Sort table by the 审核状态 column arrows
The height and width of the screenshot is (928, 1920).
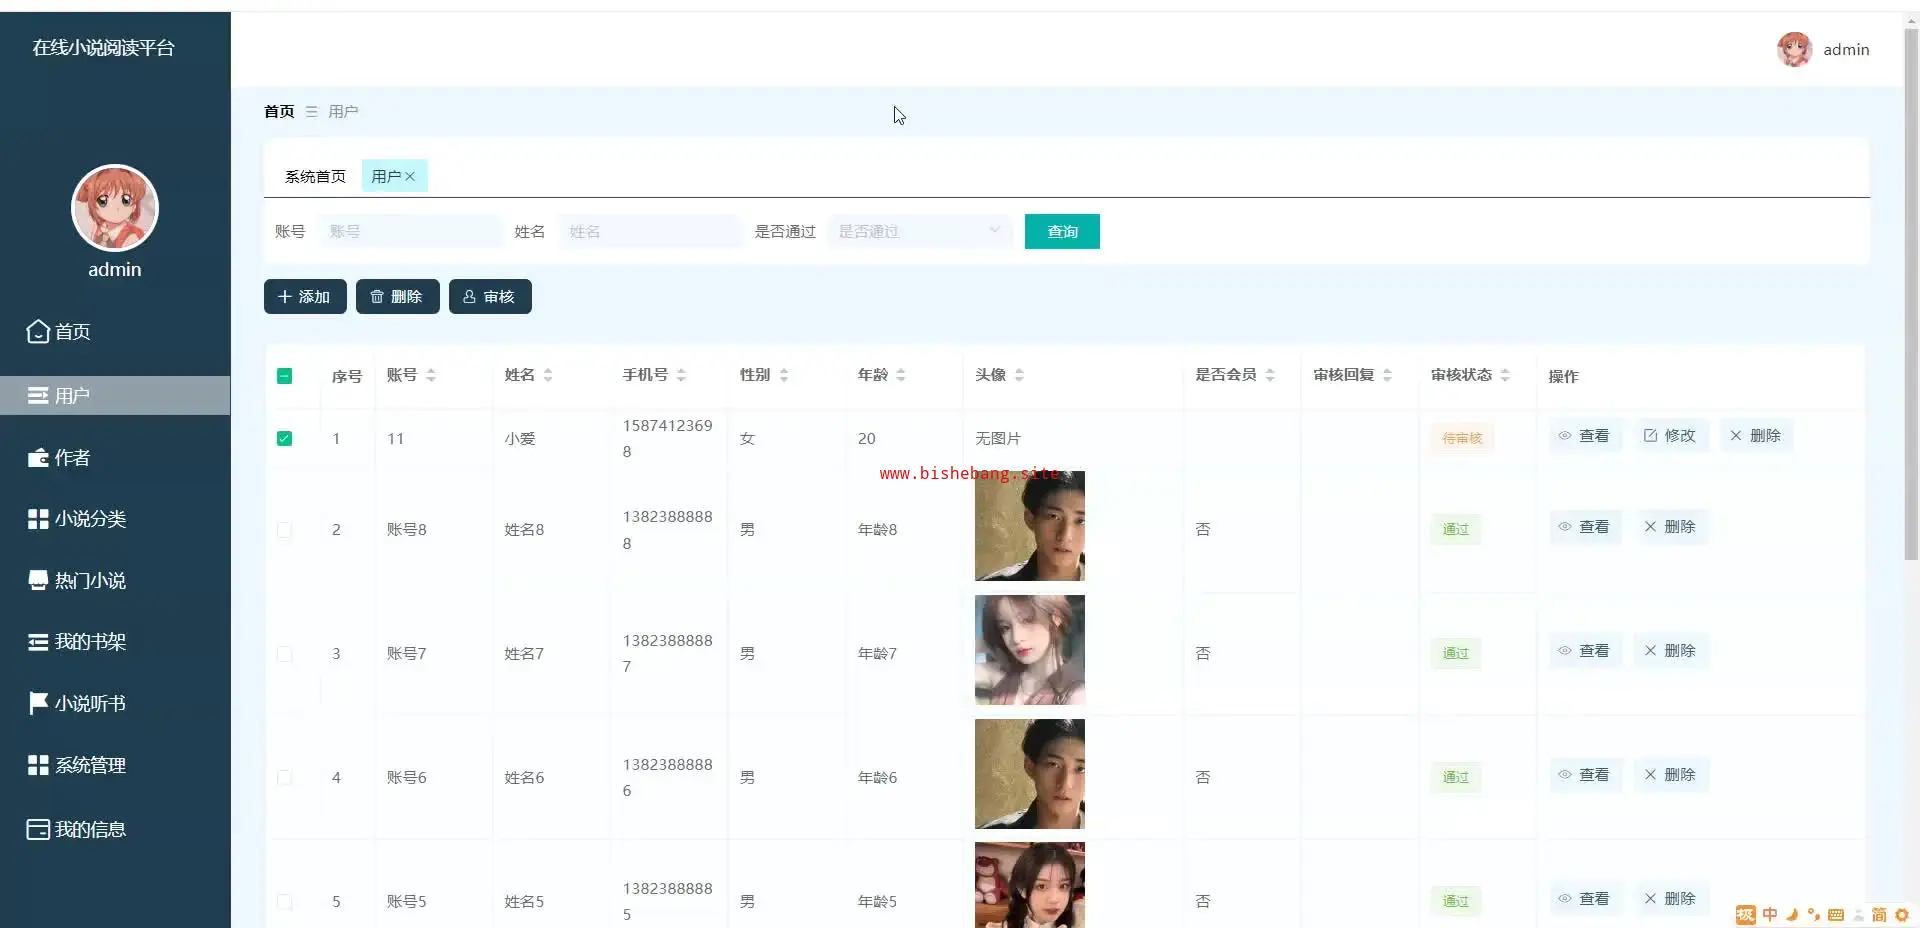click(x=1505, y=376)
